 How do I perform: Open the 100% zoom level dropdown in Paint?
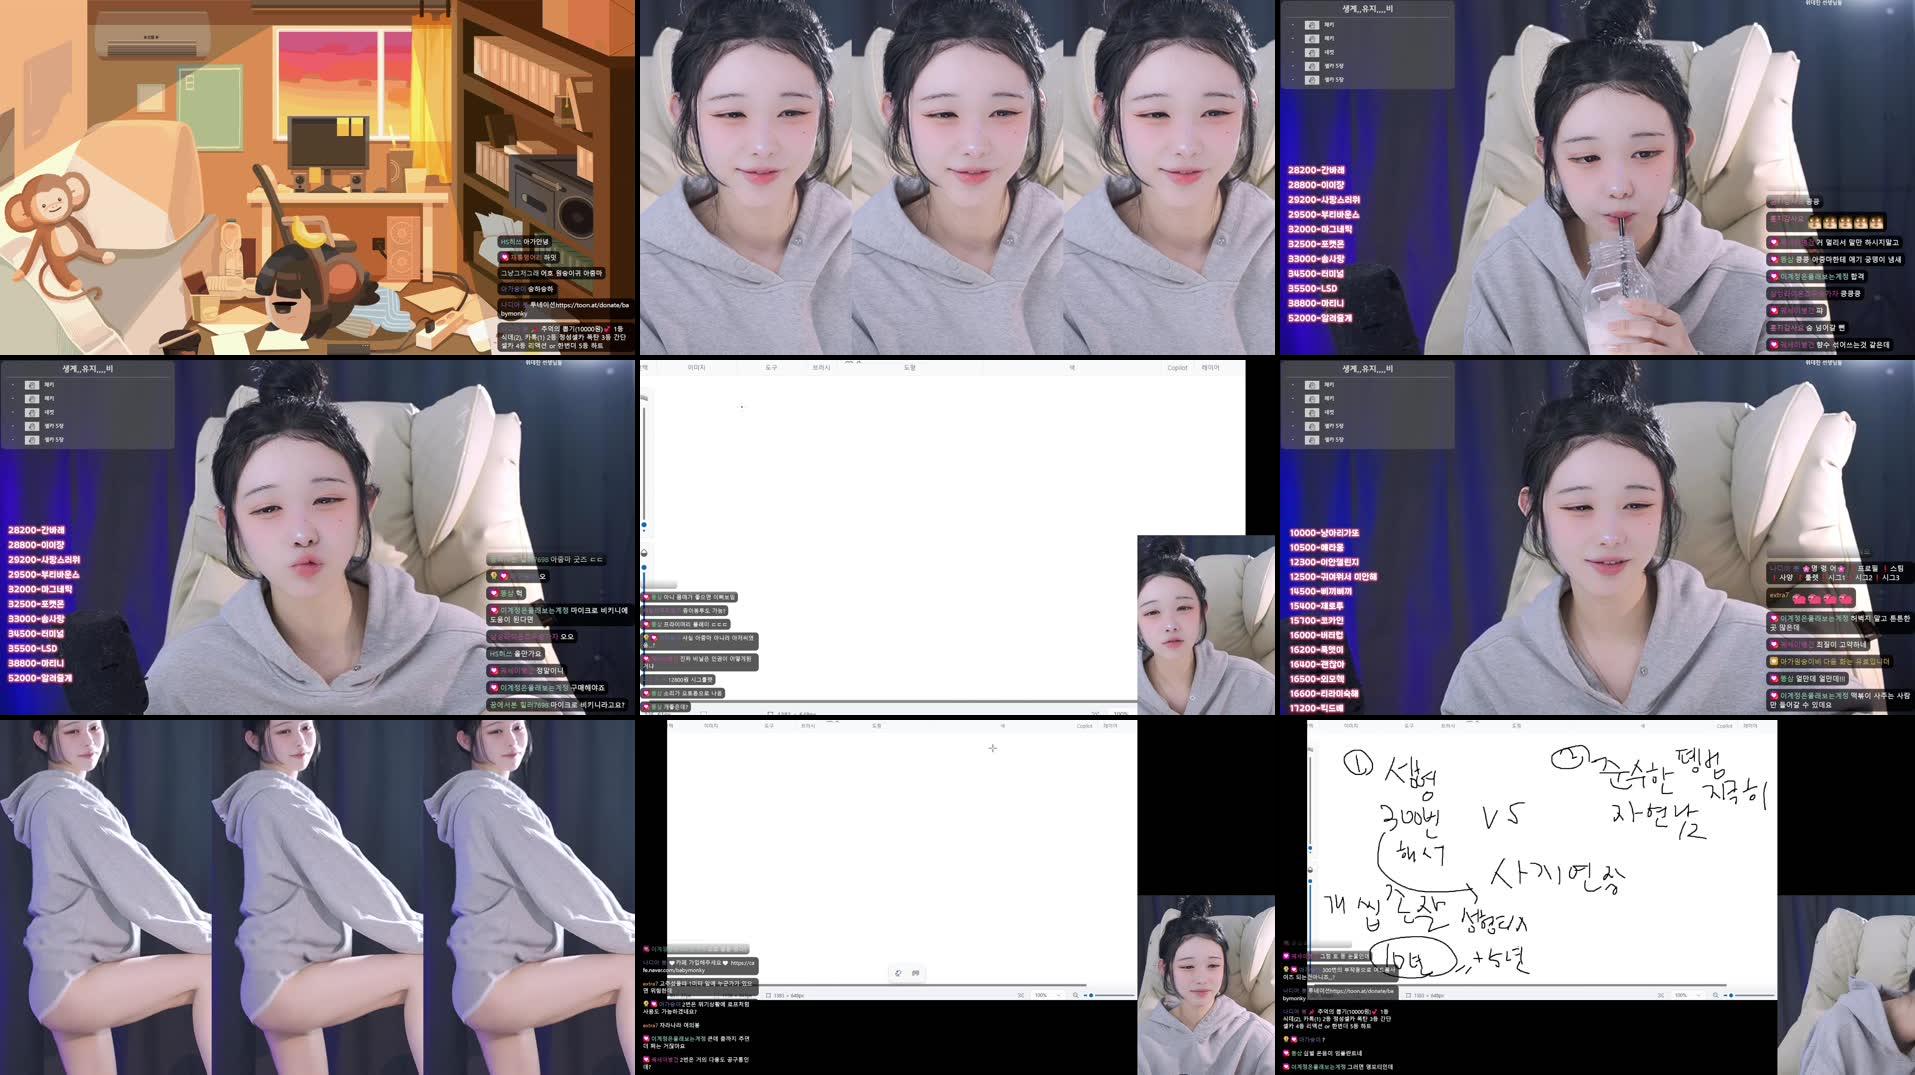pos(1045,995)
